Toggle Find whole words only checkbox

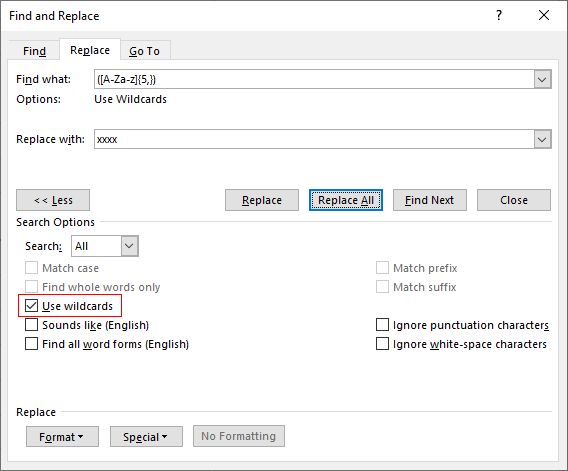(x=32, y=287)
